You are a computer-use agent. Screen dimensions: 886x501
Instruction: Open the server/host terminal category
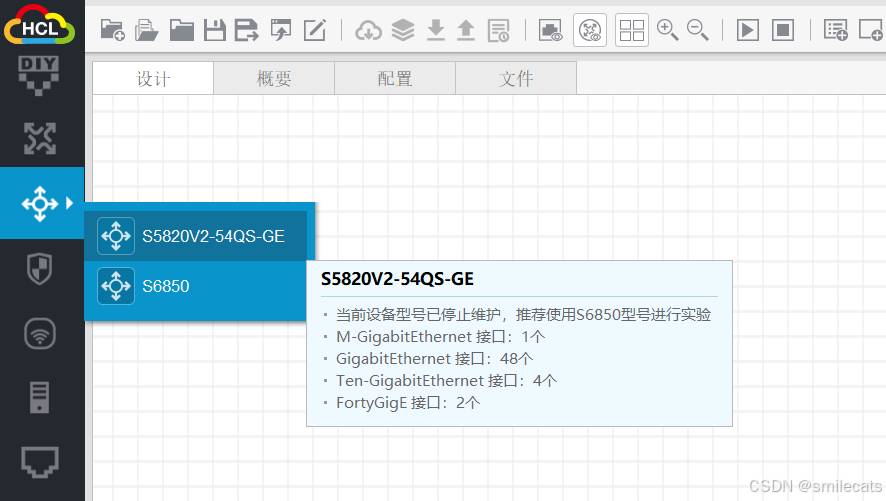click(x=40, y=397)
